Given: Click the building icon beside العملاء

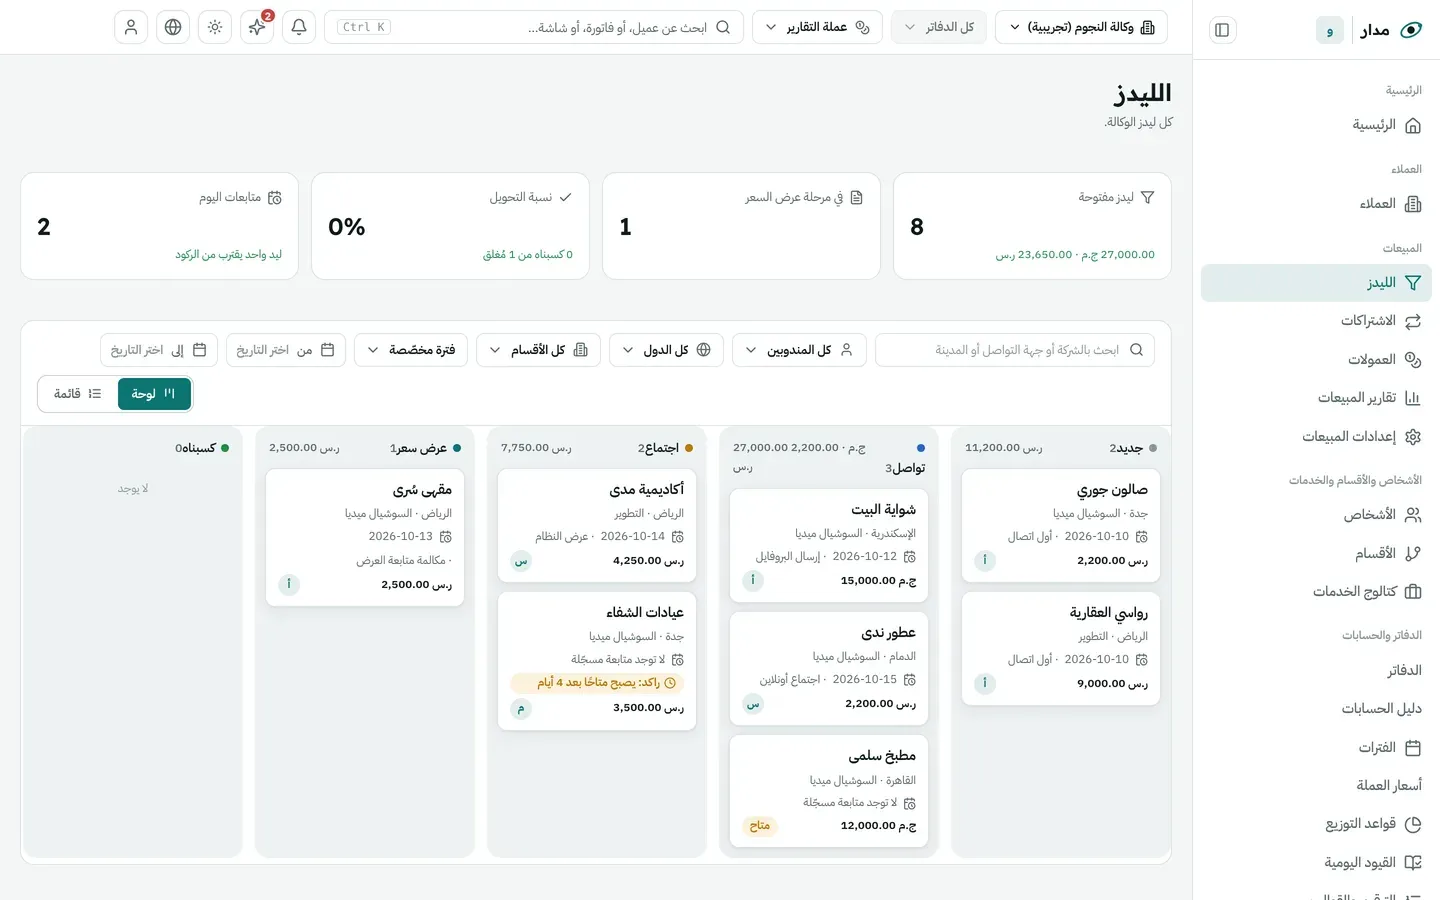Looking at the screenshot, I should [1413, 204].
